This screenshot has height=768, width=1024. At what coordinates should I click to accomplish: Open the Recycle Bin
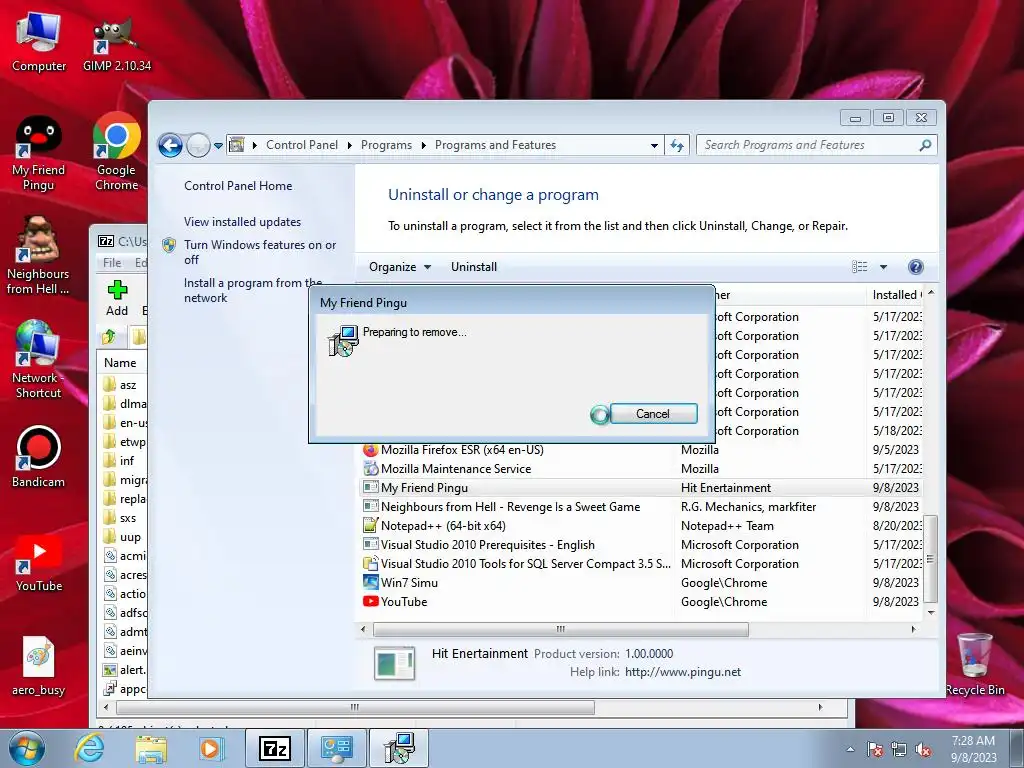tap(974, 665)
